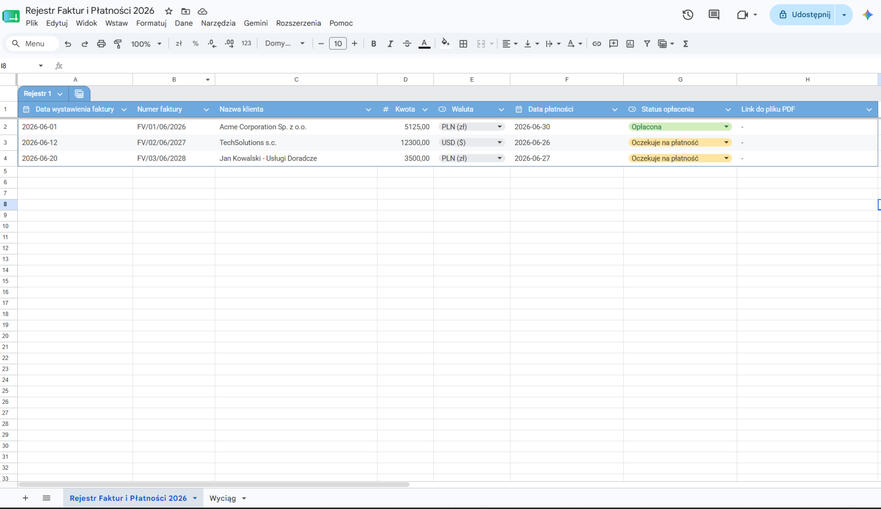Screen dimensions: 881x509
Task: Click the cell name box
Action: (x=22, y=66)
